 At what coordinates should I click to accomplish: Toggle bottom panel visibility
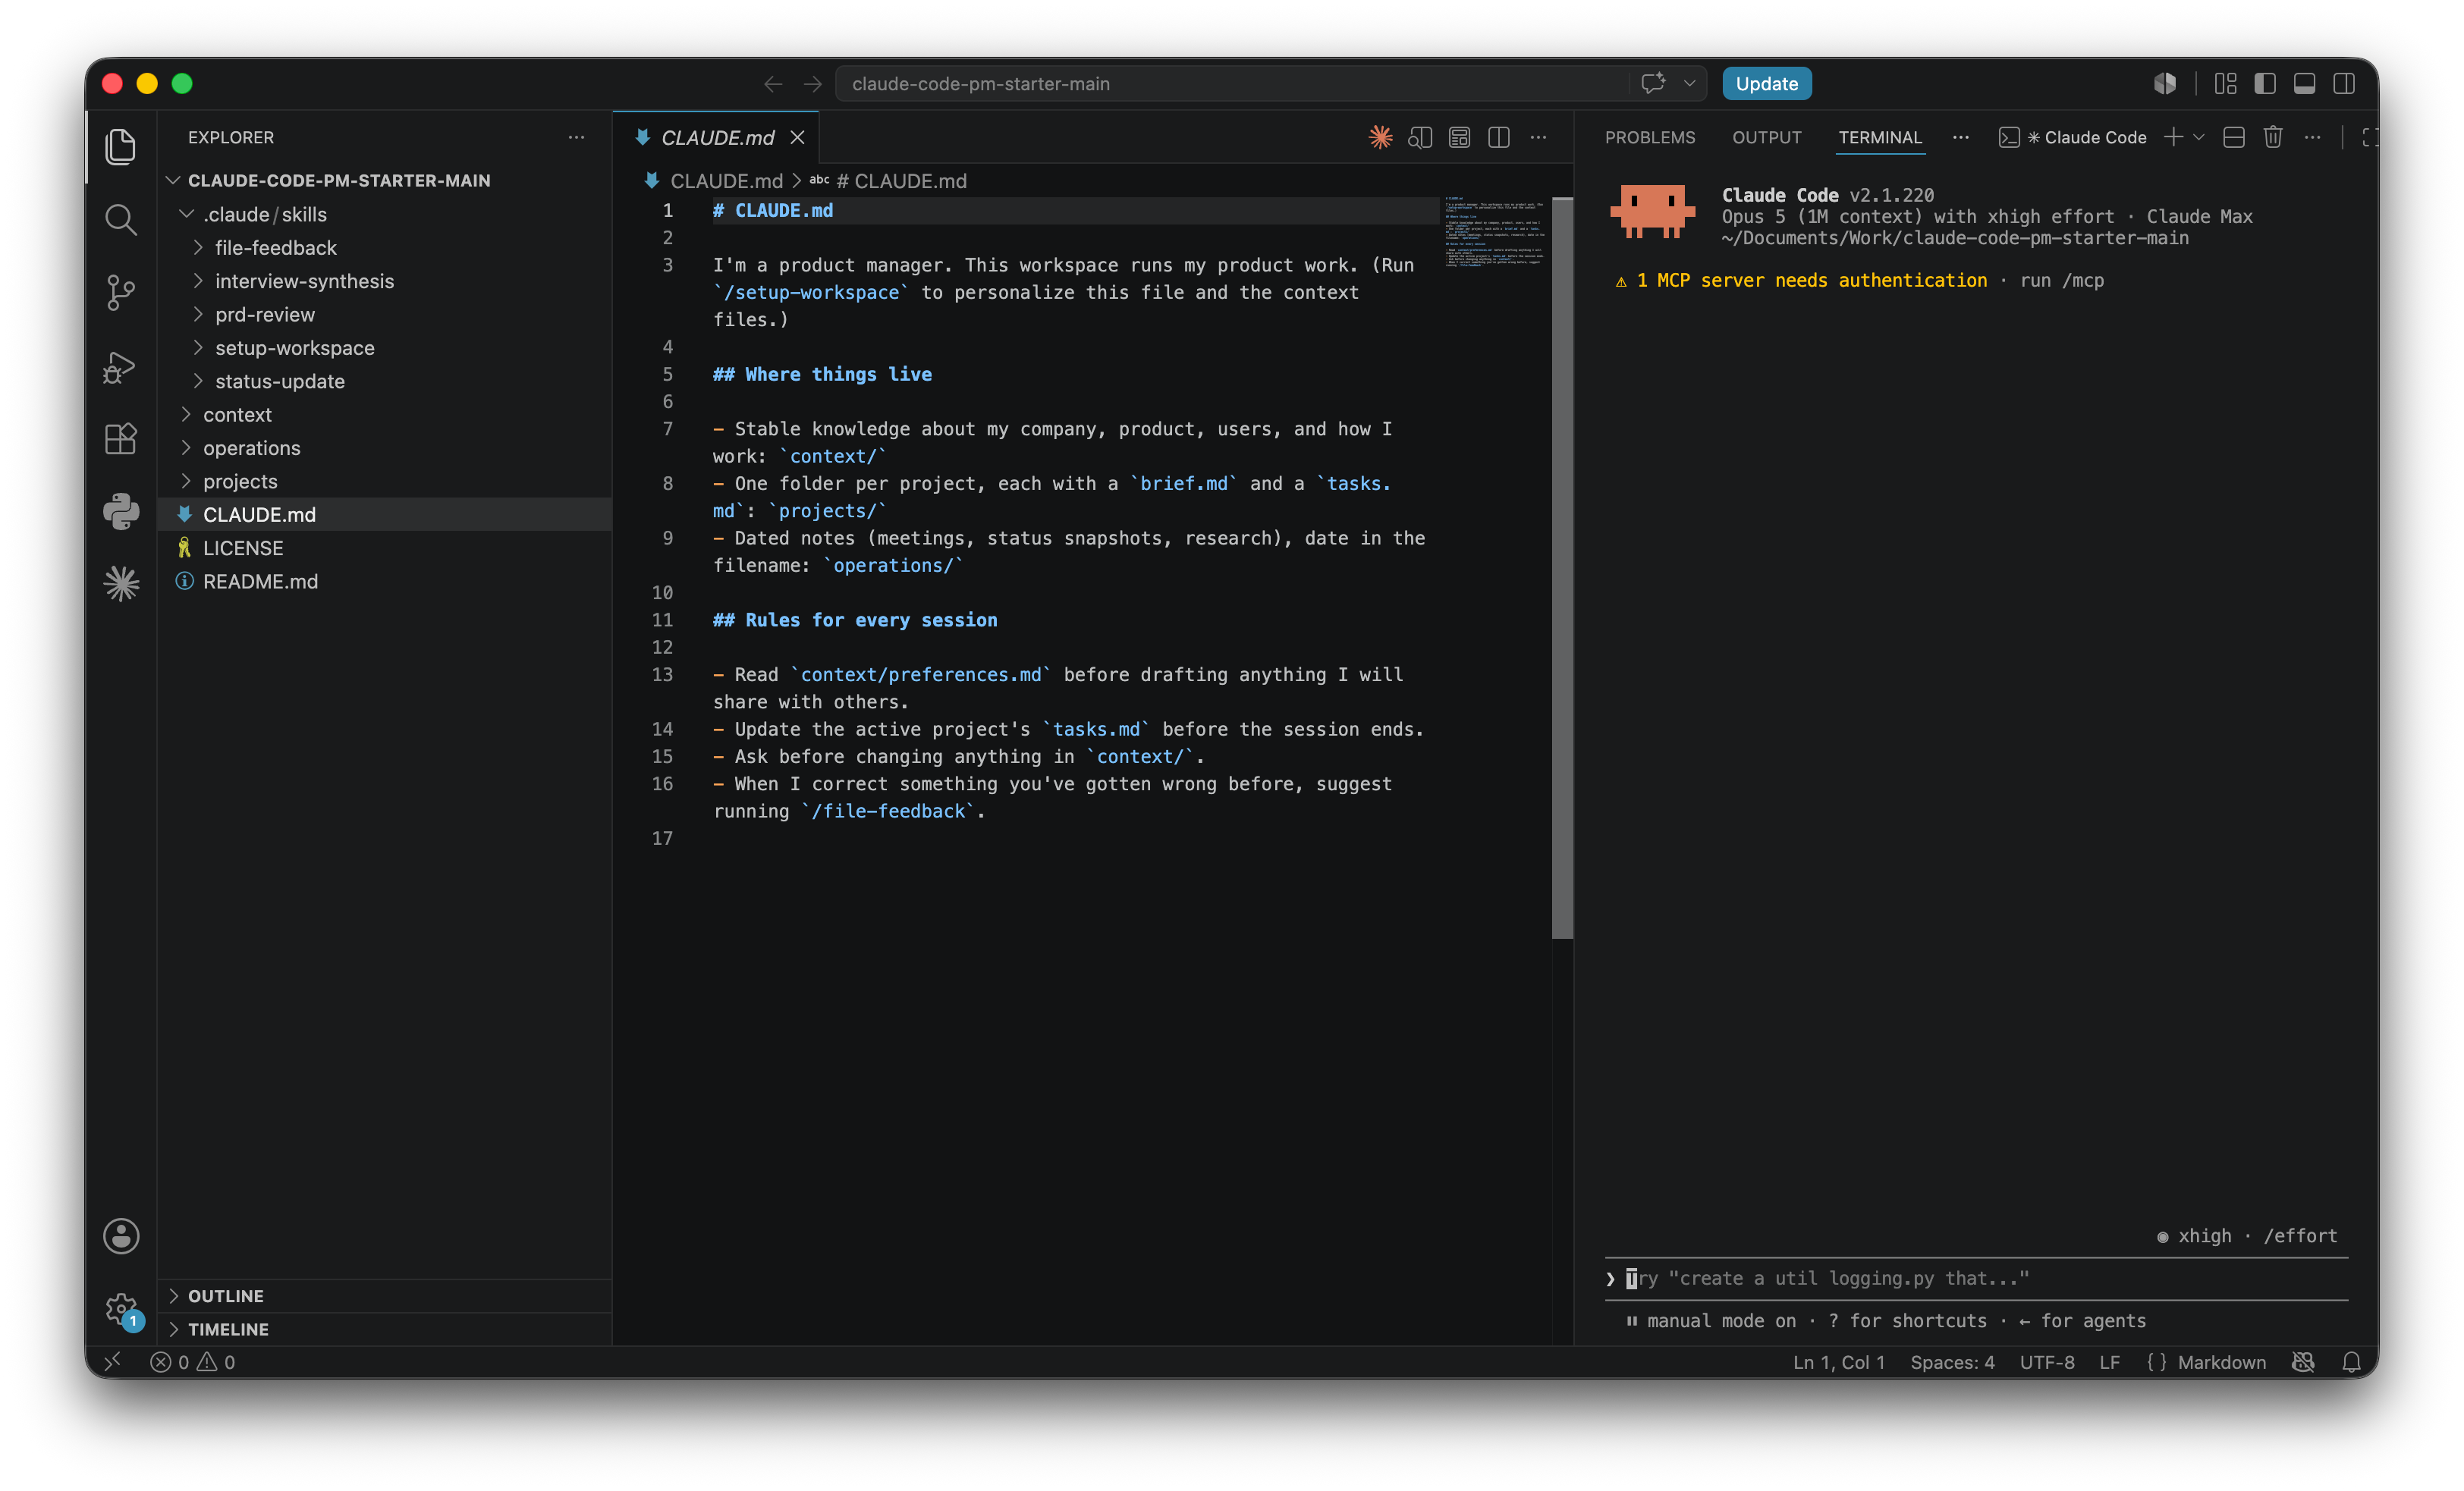tap(2304, 84)
